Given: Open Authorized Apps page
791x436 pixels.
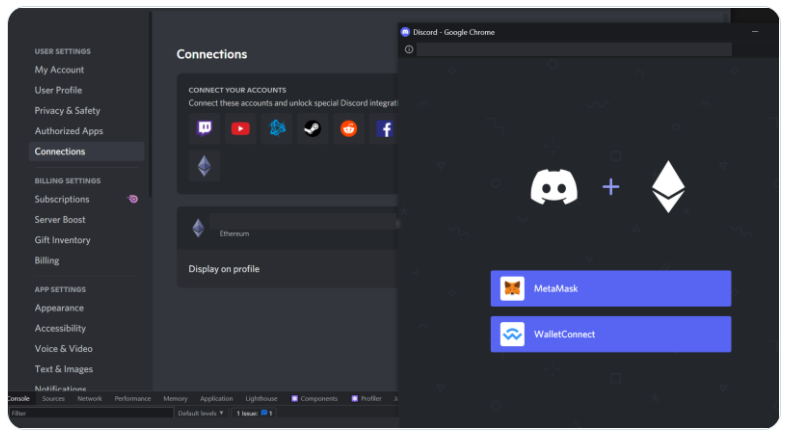Looking at the screenshot, I should pos(69,131).
